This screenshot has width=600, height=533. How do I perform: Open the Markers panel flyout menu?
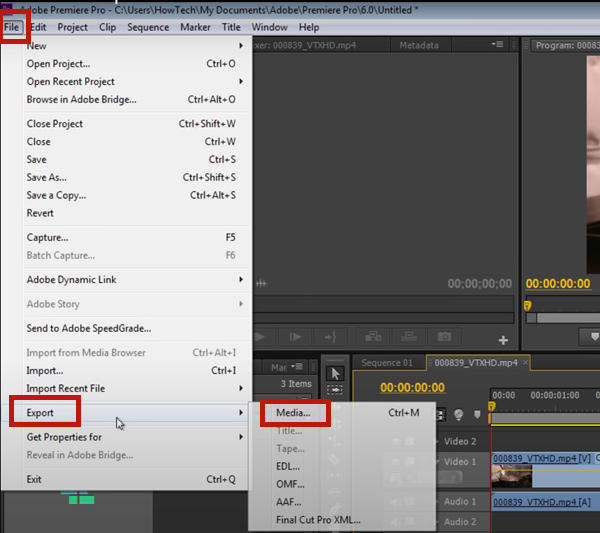(x=297, y=367)
